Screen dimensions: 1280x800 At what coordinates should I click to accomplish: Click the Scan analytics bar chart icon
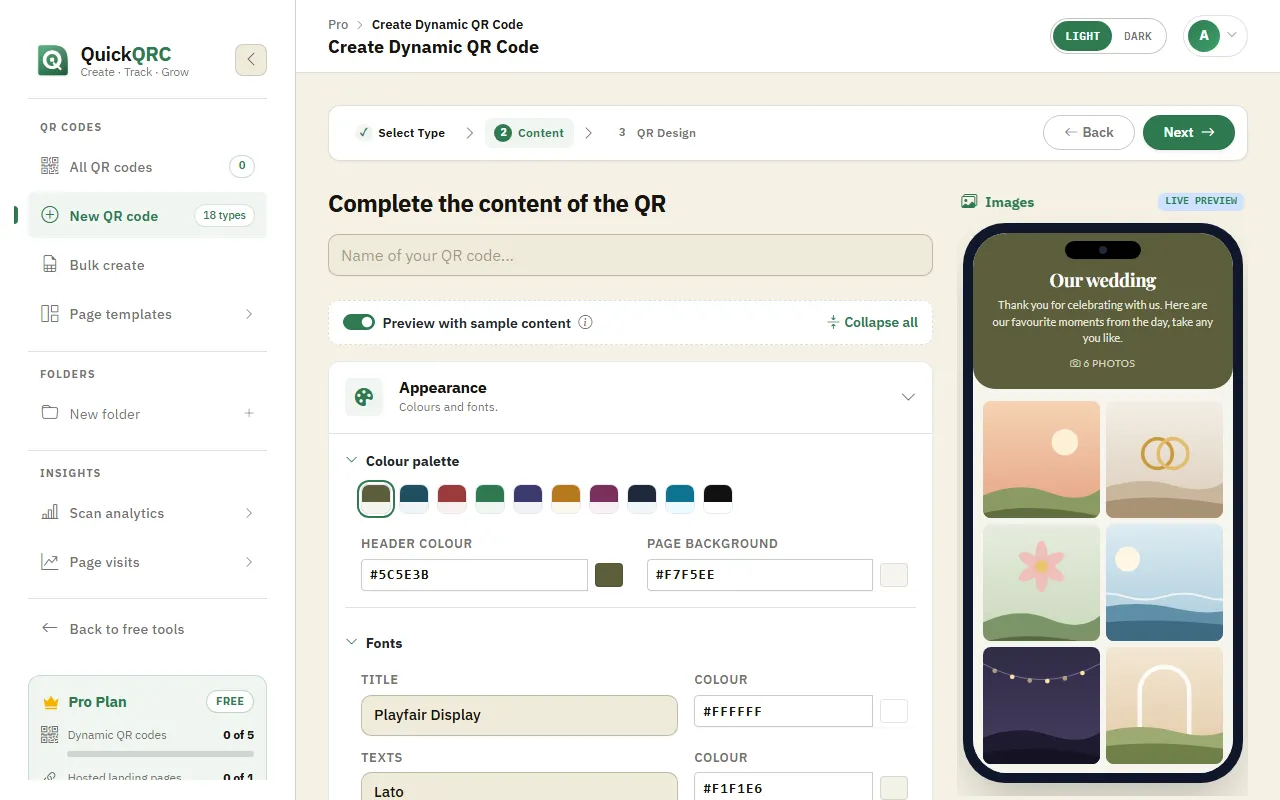point(49,512)
